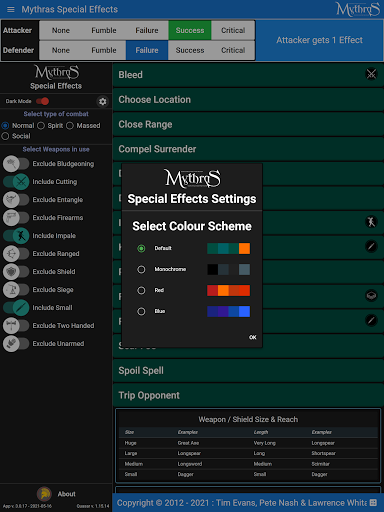Select the Spirit combat type

click(x=41, y=126)
